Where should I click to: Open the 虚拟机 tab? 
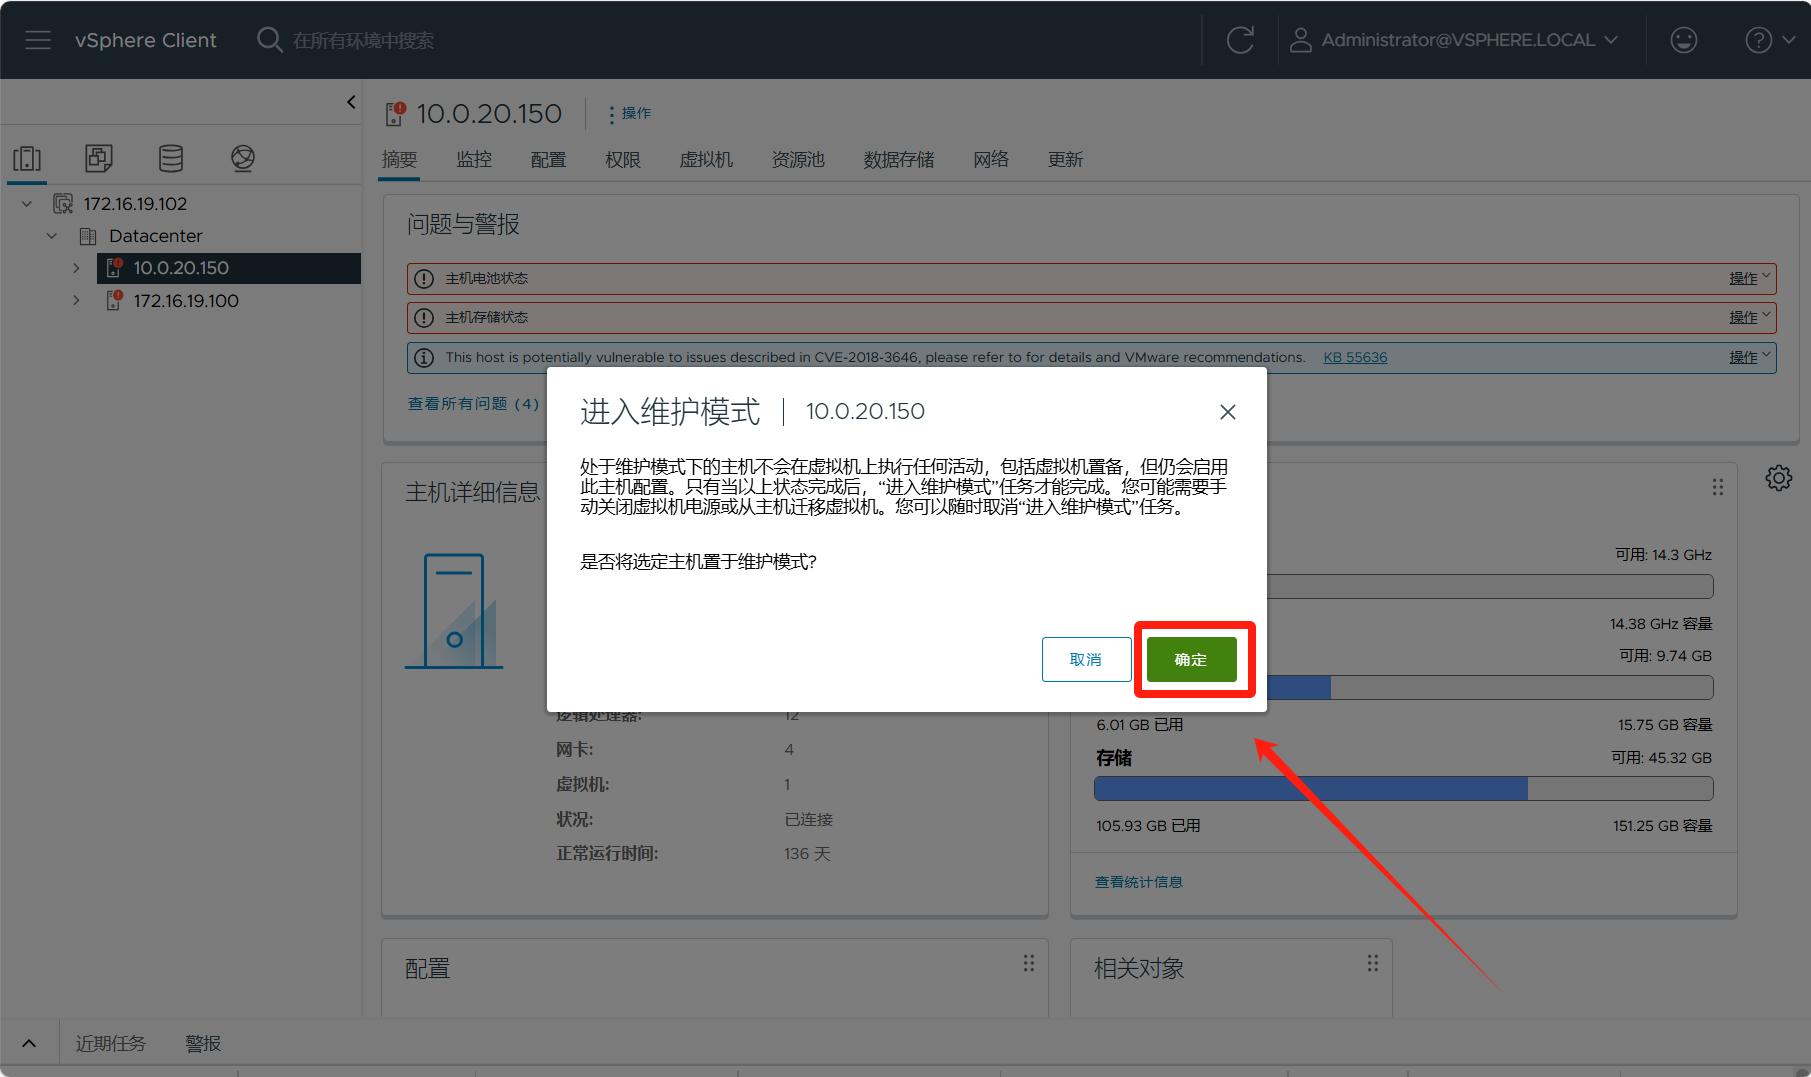[x=706, y=160]
